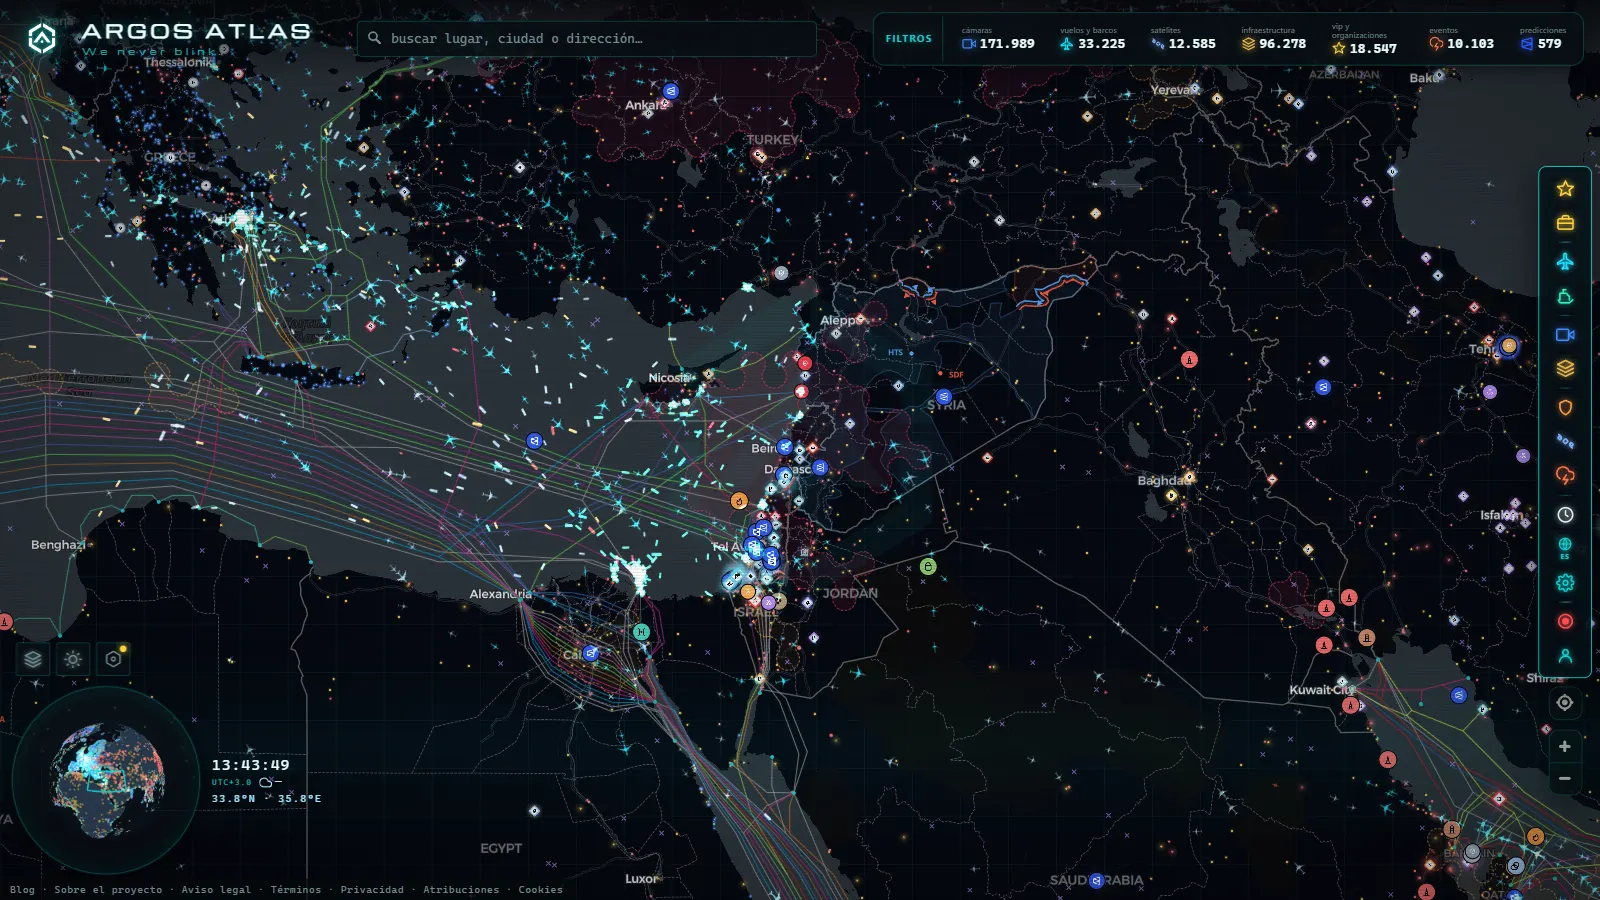Select the satellite sidebar icon
Image resolution: width=1600 pixels, height=900 pixels.
coord(1565,441)
